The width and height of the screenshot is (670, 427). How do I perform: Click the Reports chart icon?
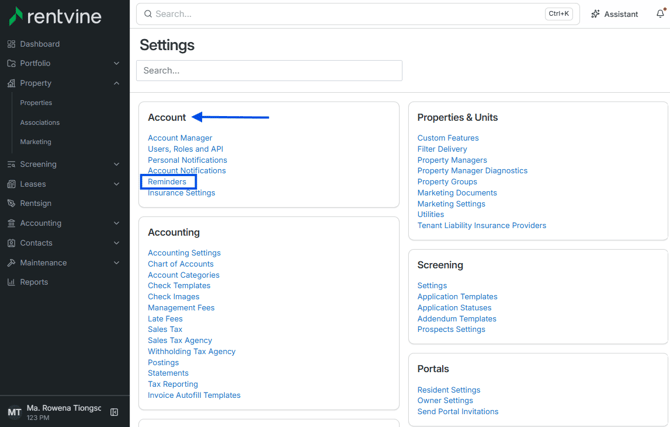click(11, 282)
